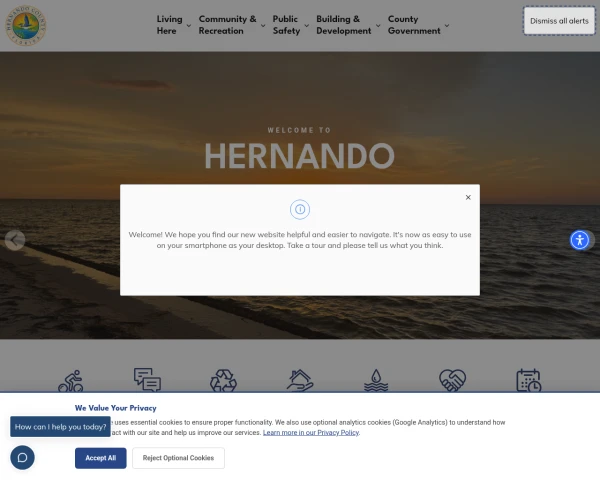Close the welcome message popup
Screen dimensions: 600x480
pyautogui.click(x=468, y=198)
